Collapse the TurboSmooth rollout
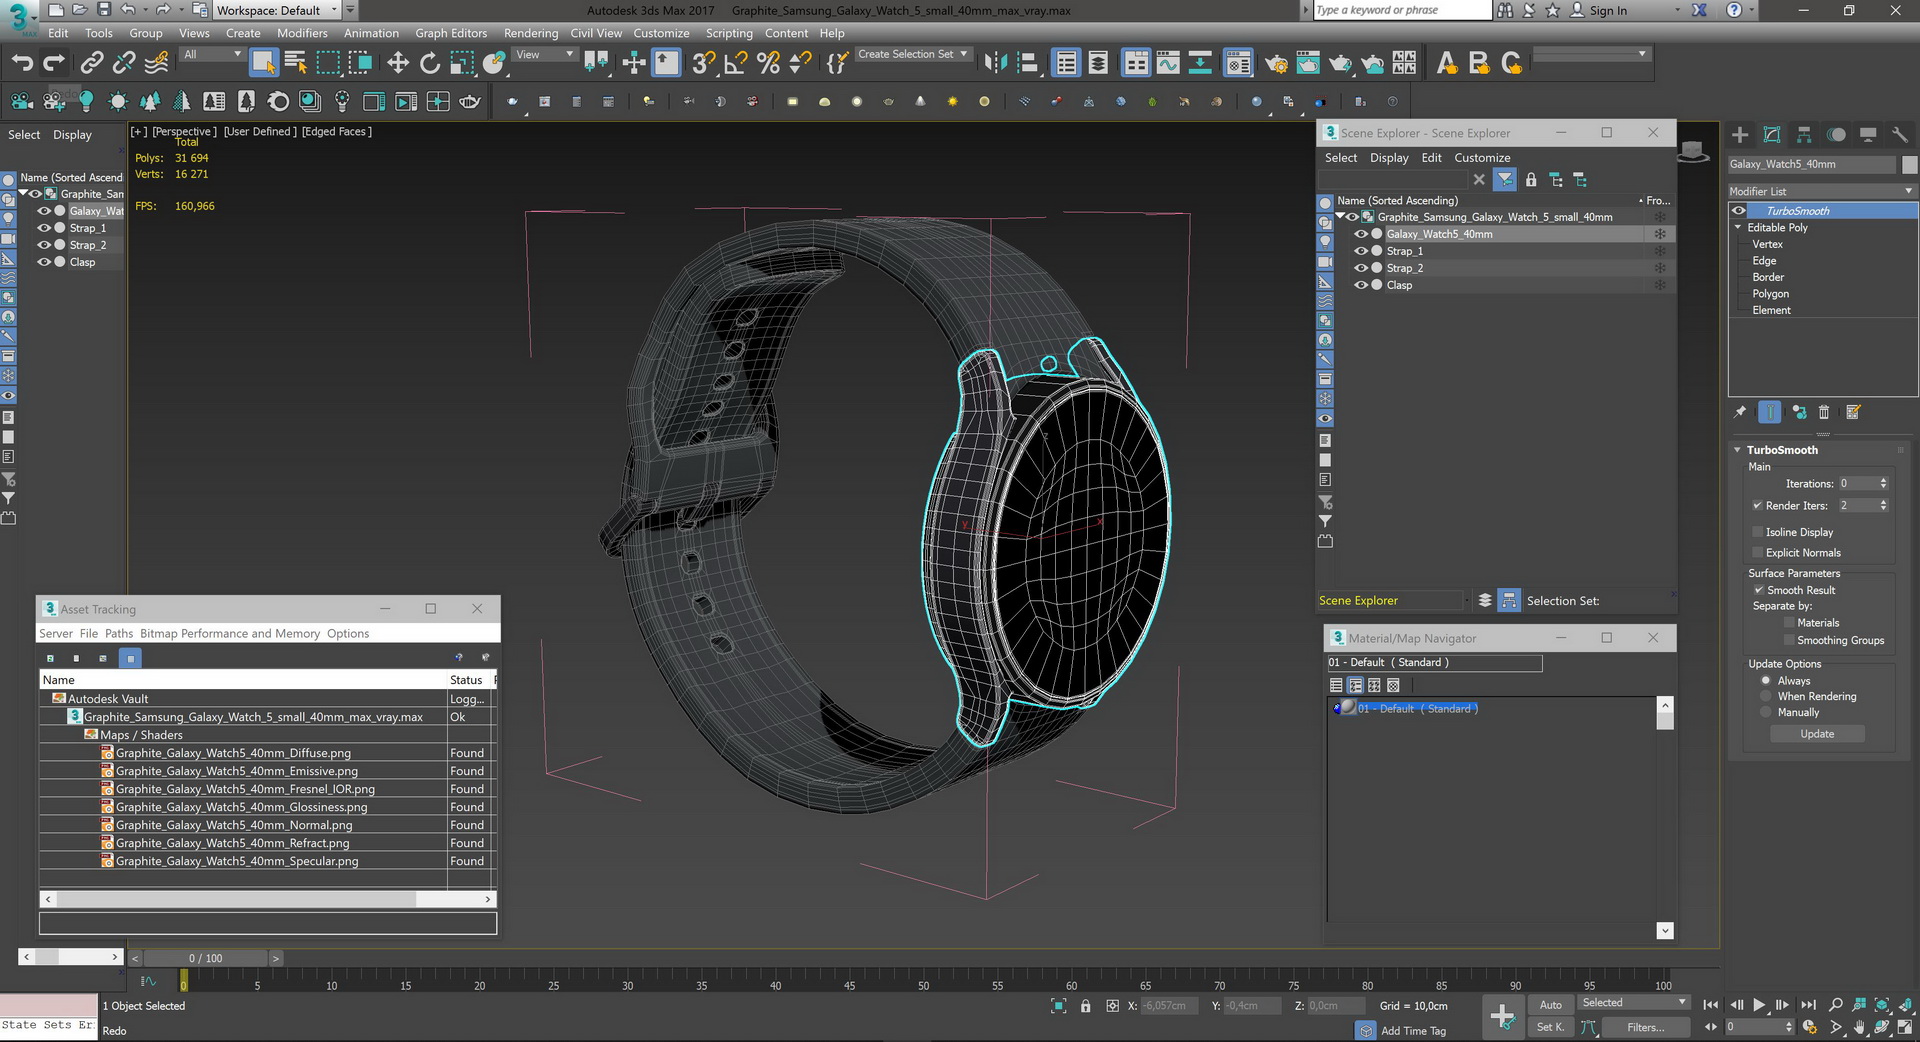 1737,450
